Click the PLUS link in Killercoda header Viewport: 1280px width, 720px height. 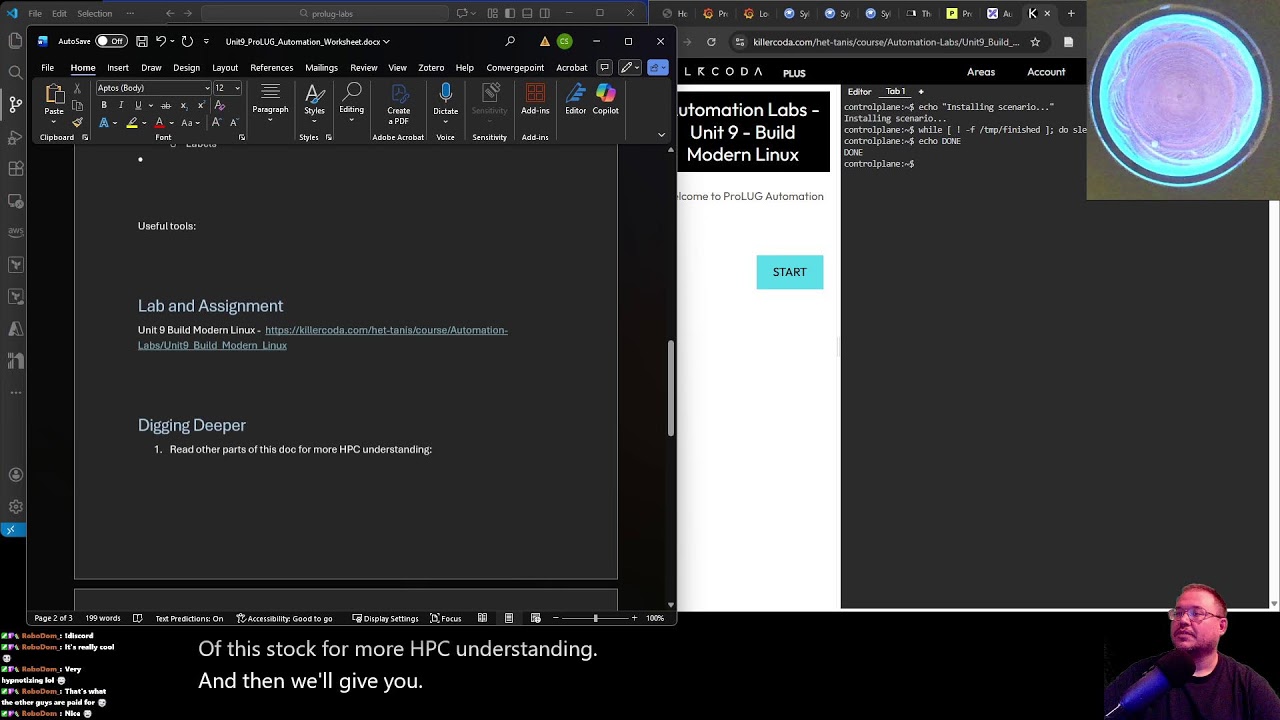point(794,73)
